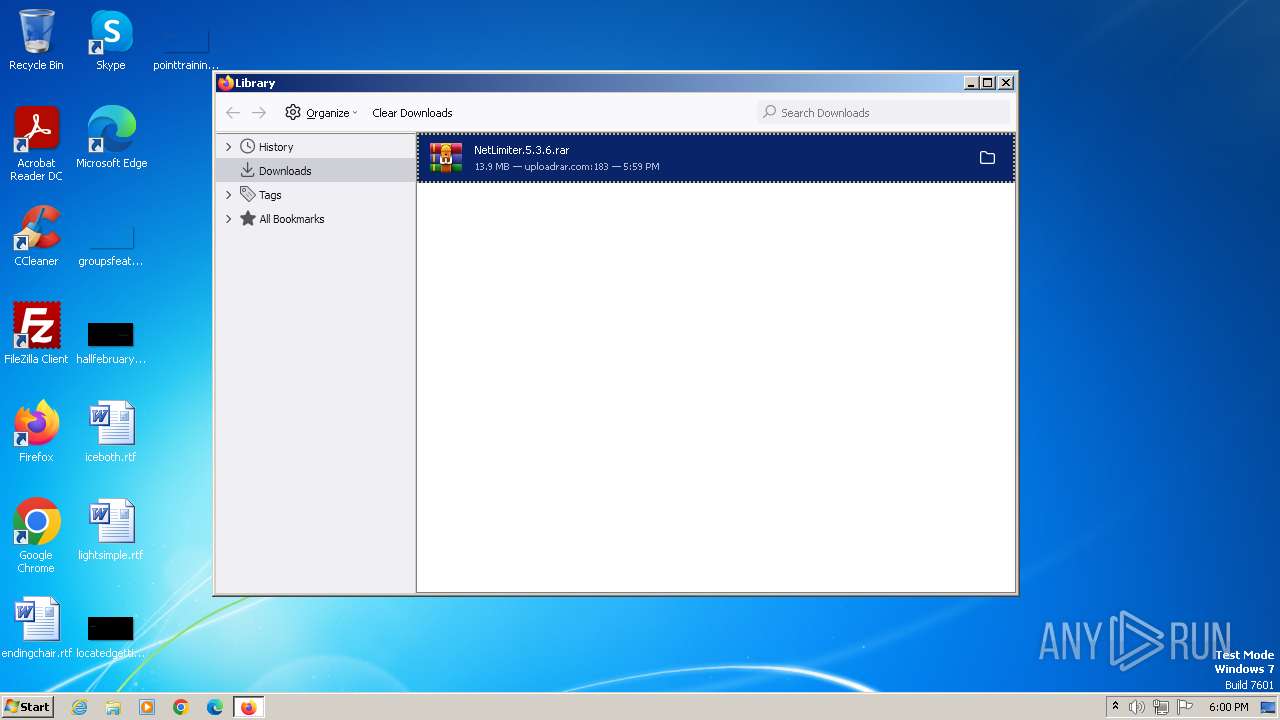The width and height of the screenshot is (1280, 720).
Task: Expand the Tags tree node
Action: click(x=228, y=195)
